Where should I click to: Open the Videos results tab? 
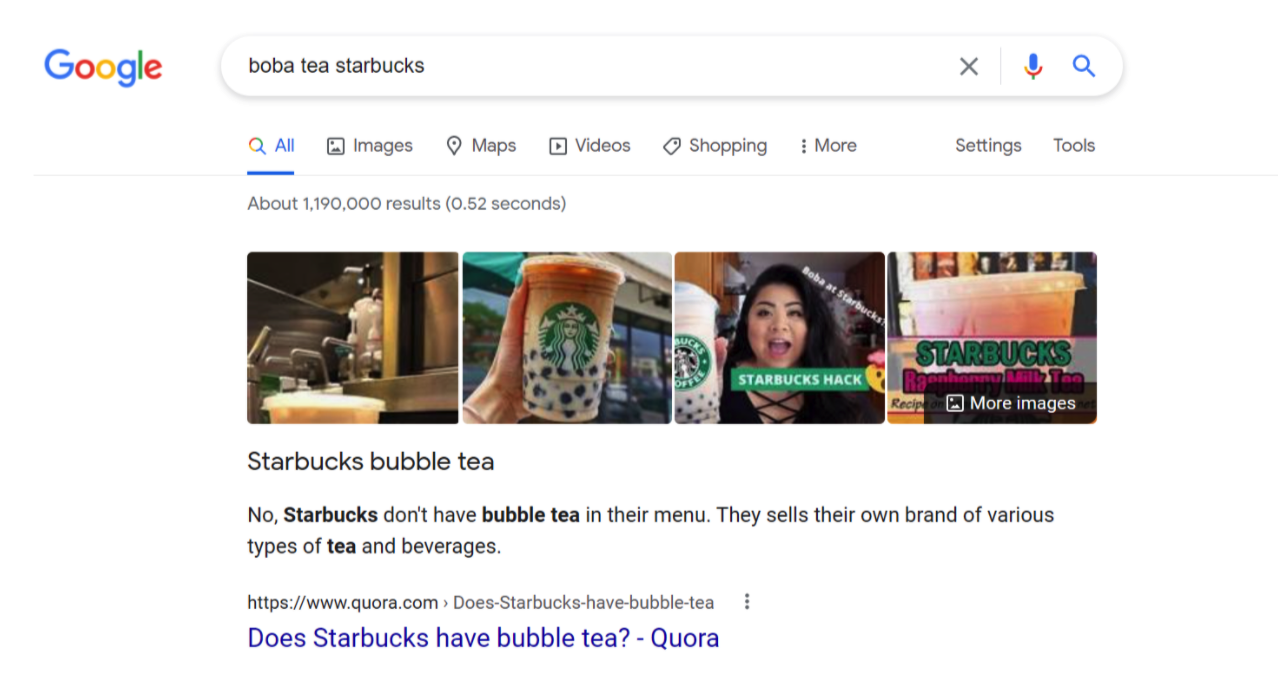pyautogui.click(x=590, y=146)
